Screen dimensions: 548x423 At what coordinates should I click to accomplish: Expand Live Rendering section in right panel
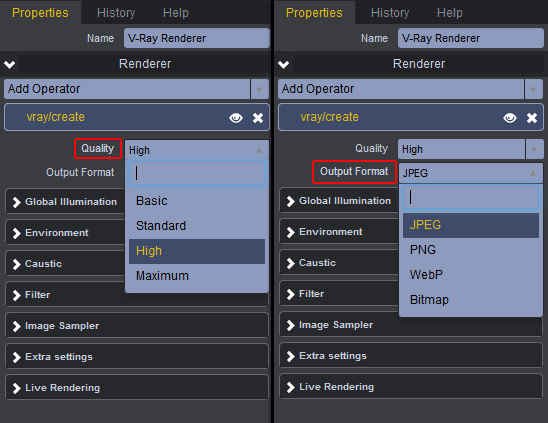[x=411, y=387]
